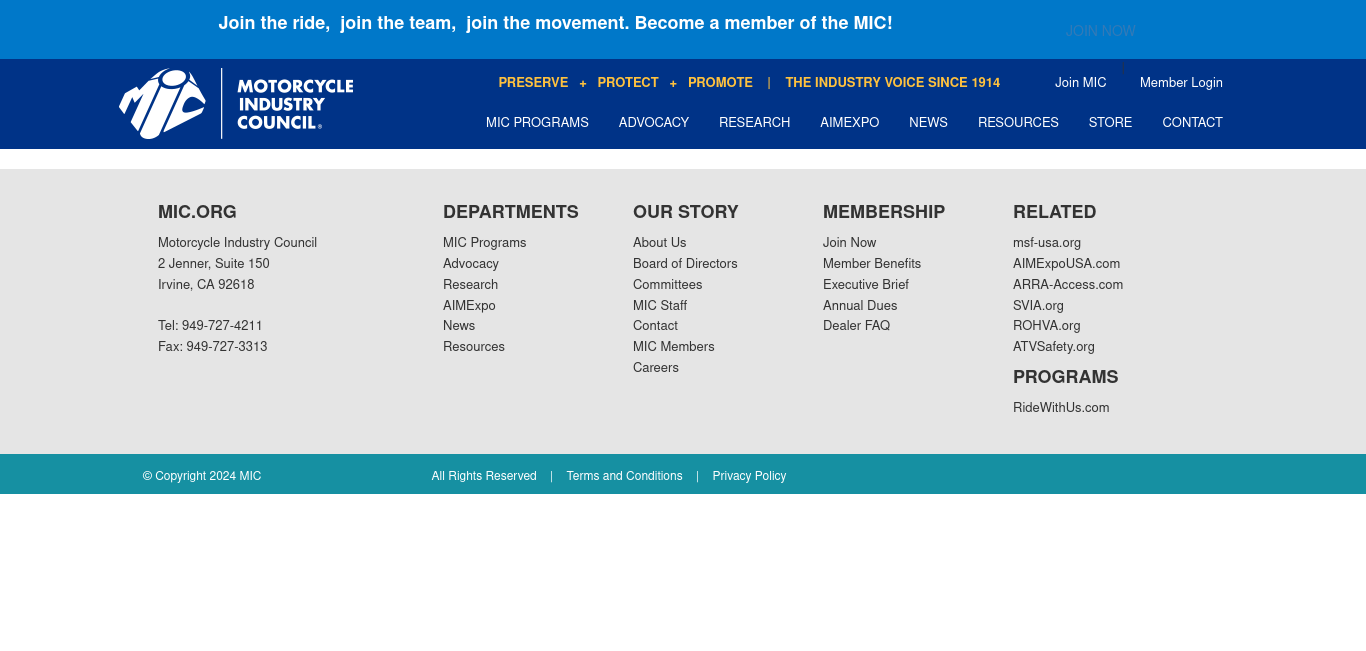Click the RELATED column heading
Screen dimensions: 1366x651
tap(1055, 212)
